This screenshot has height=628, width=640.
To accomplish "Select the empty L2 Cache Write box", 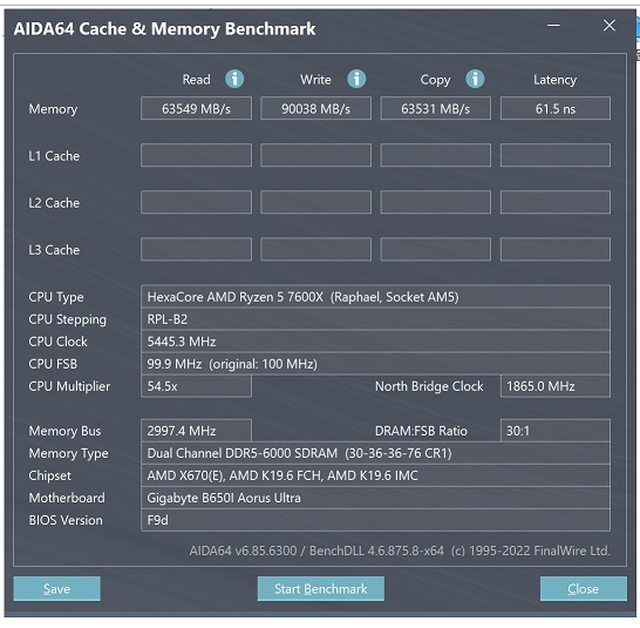I will (x=316, y=202).
